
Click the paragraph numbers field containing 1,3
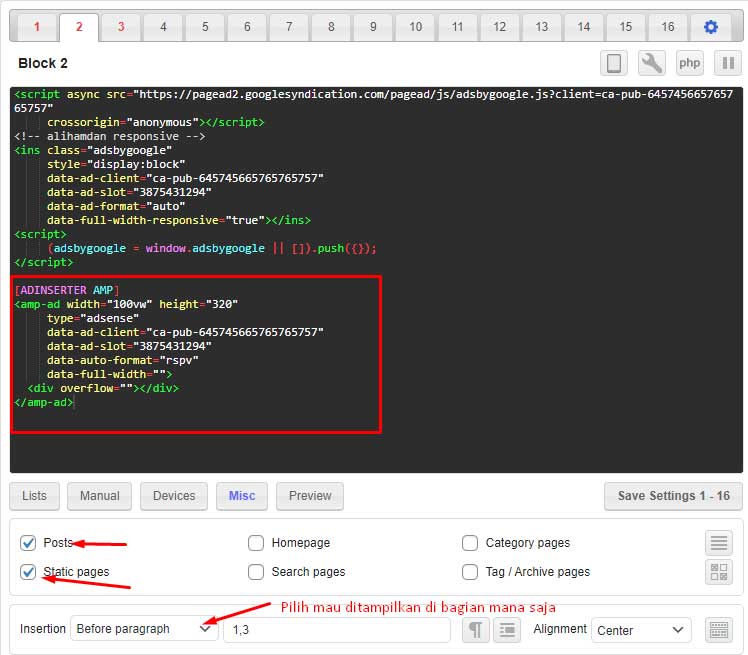pyautogui.click(x=337, y=630)
